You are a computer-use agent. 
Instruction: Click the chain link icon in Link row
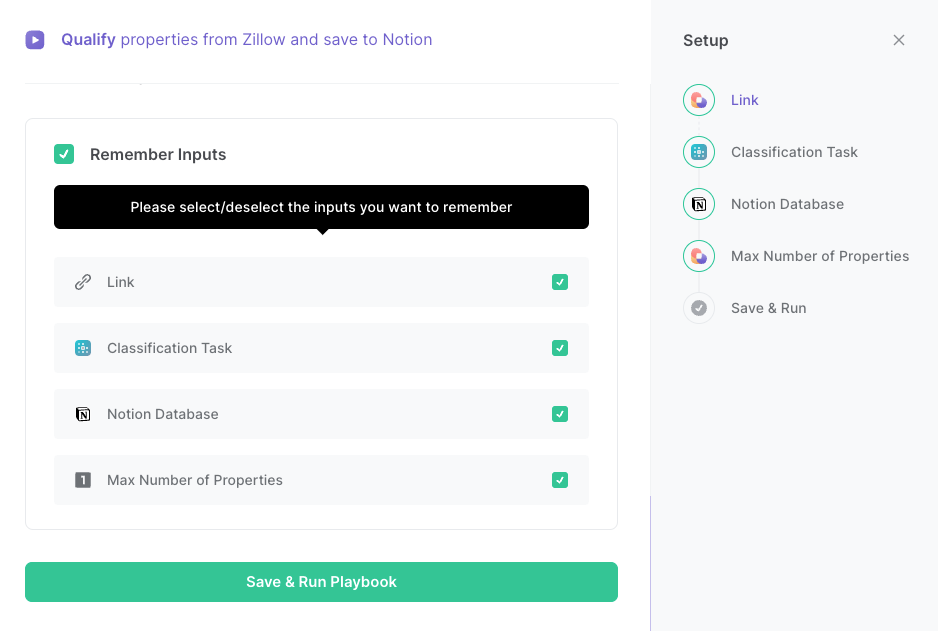83,282
